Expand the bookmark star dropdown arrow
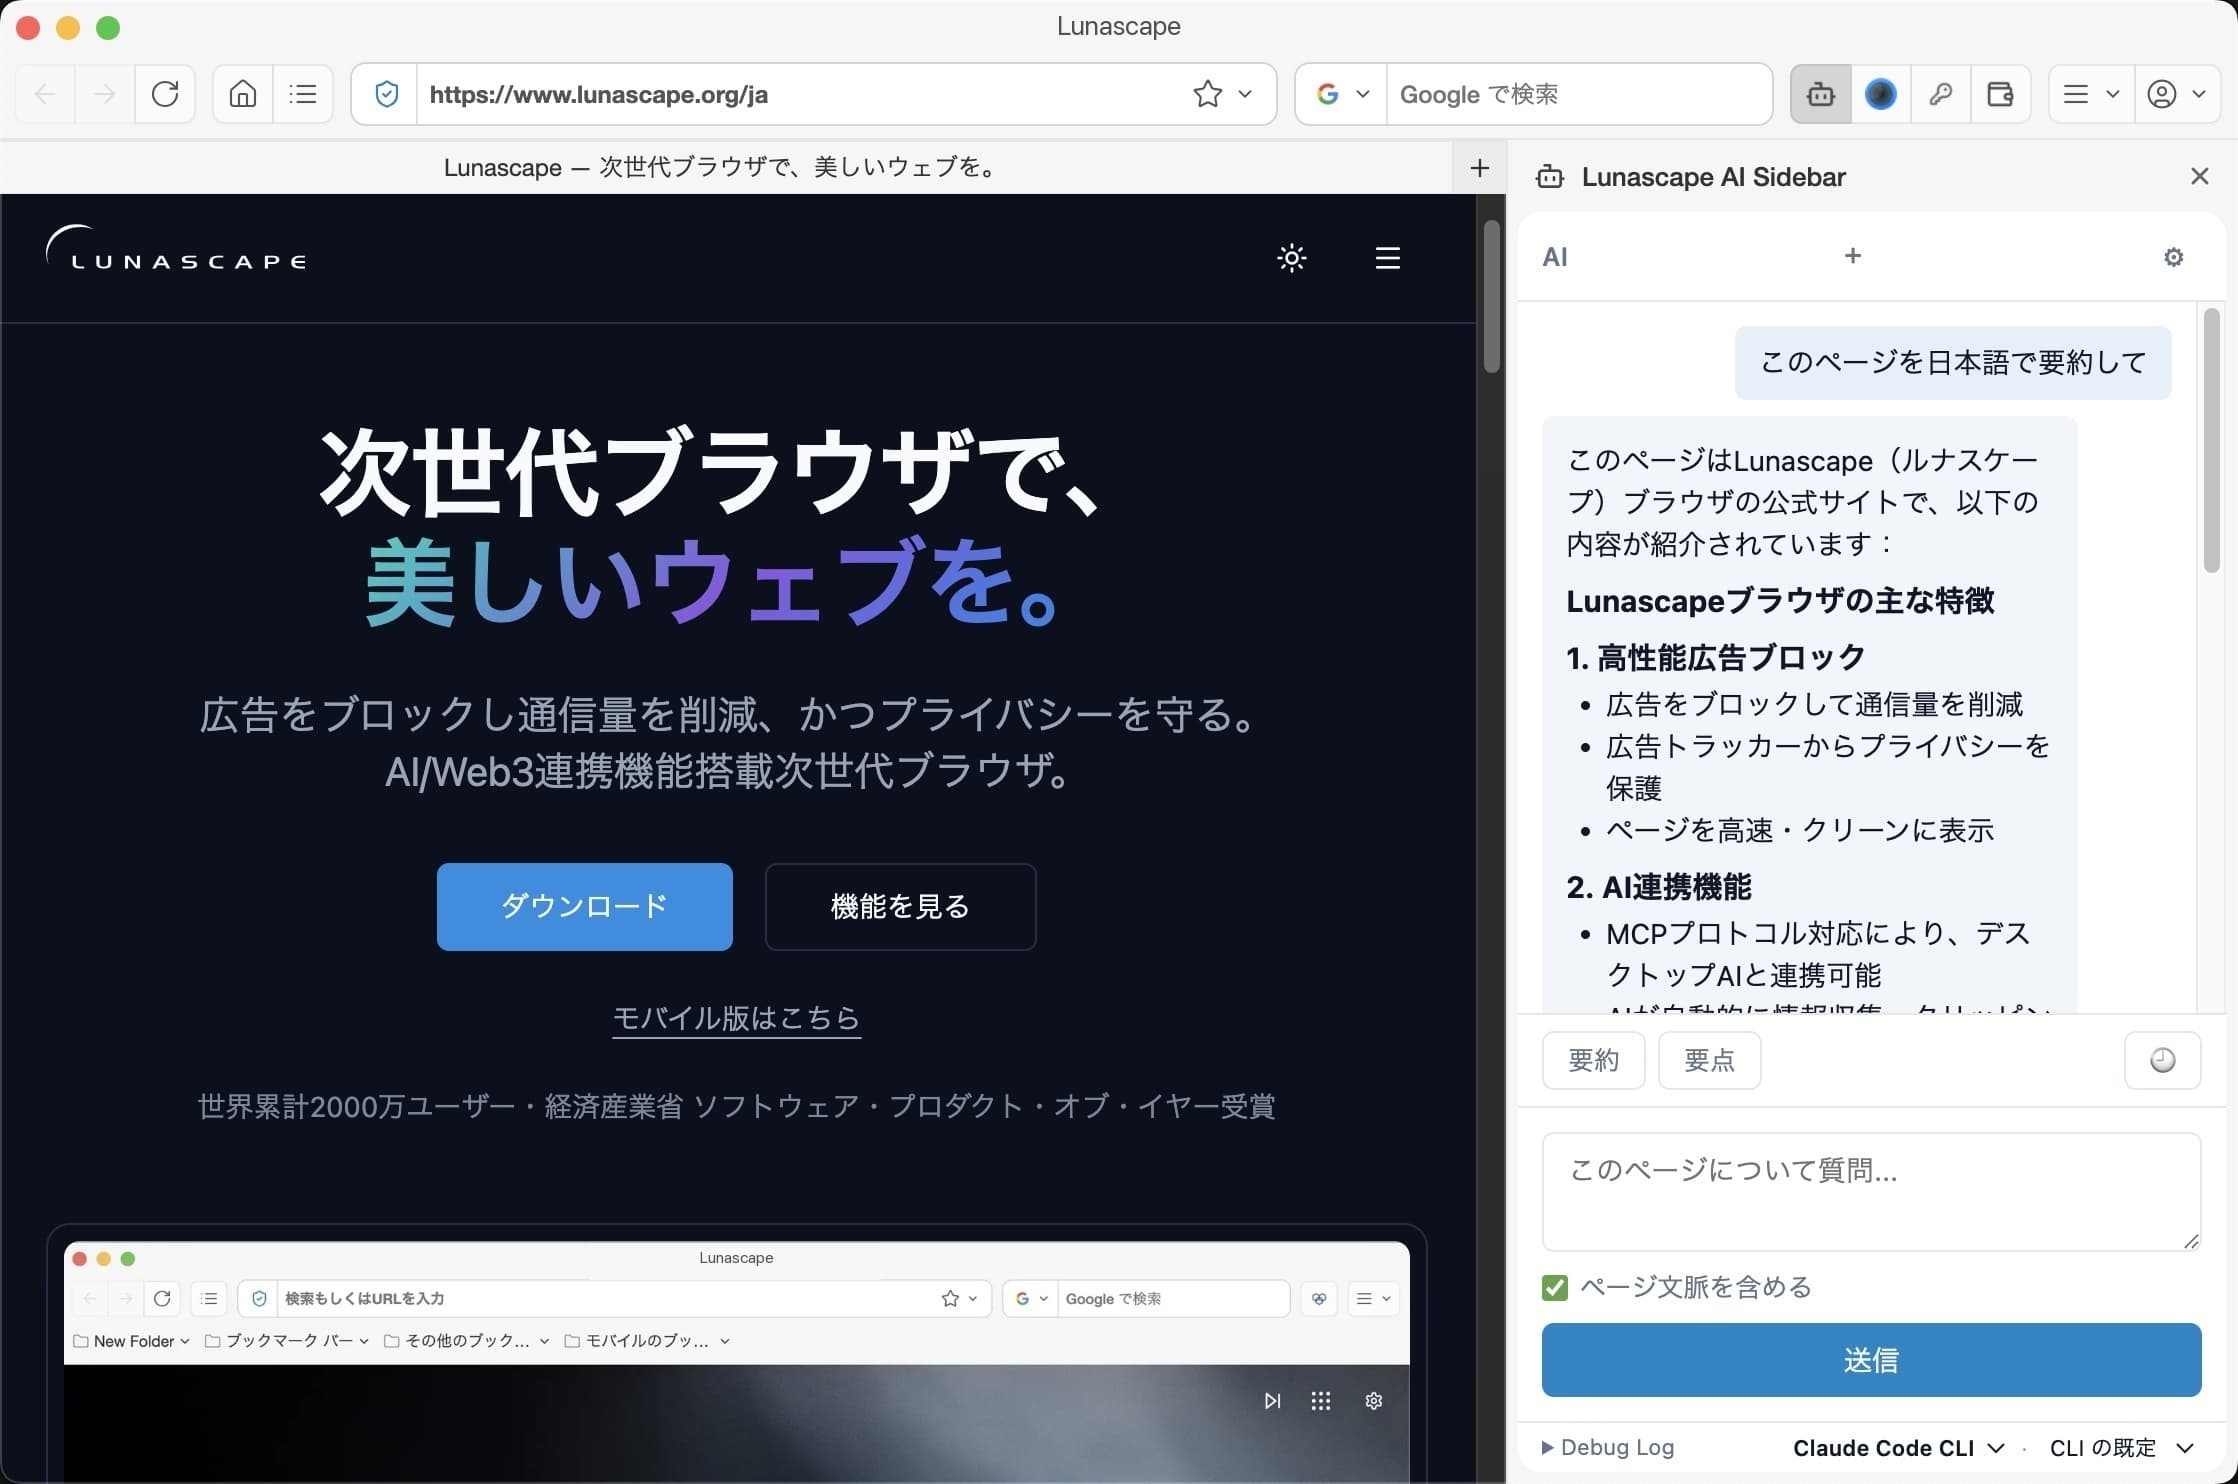The image size is (2238, 1484). 1245,94
